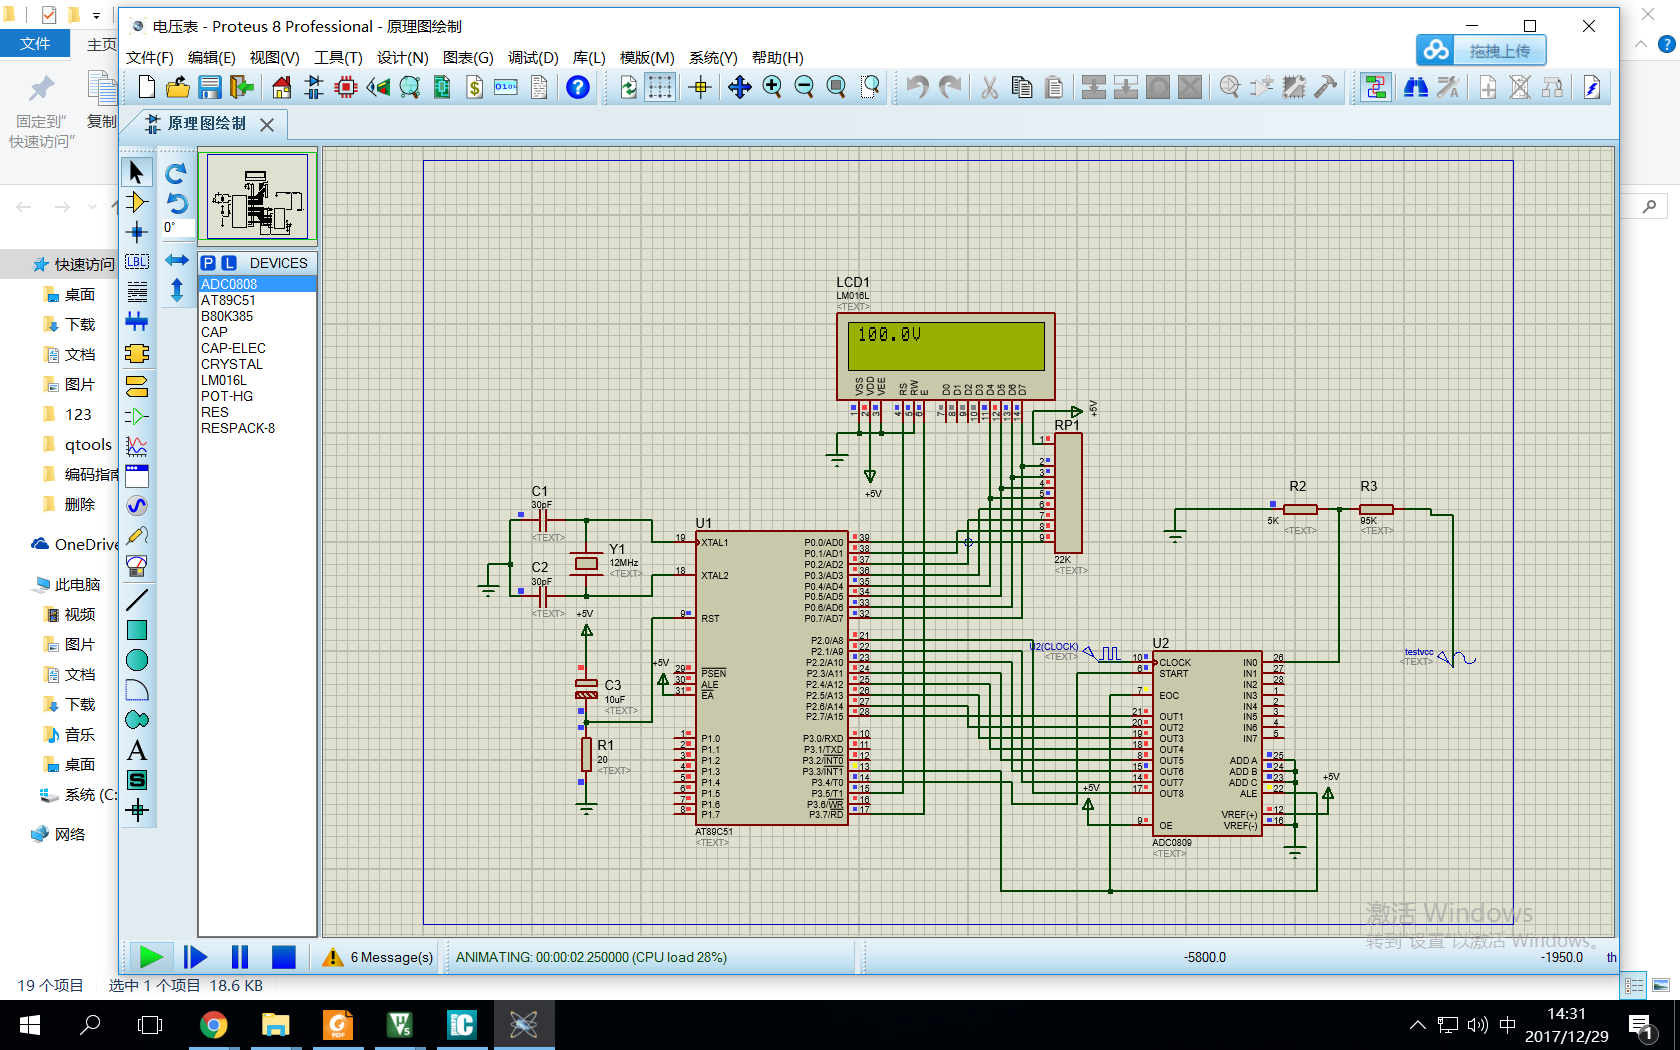Select the Terminals Mode tool

[137, 386]
